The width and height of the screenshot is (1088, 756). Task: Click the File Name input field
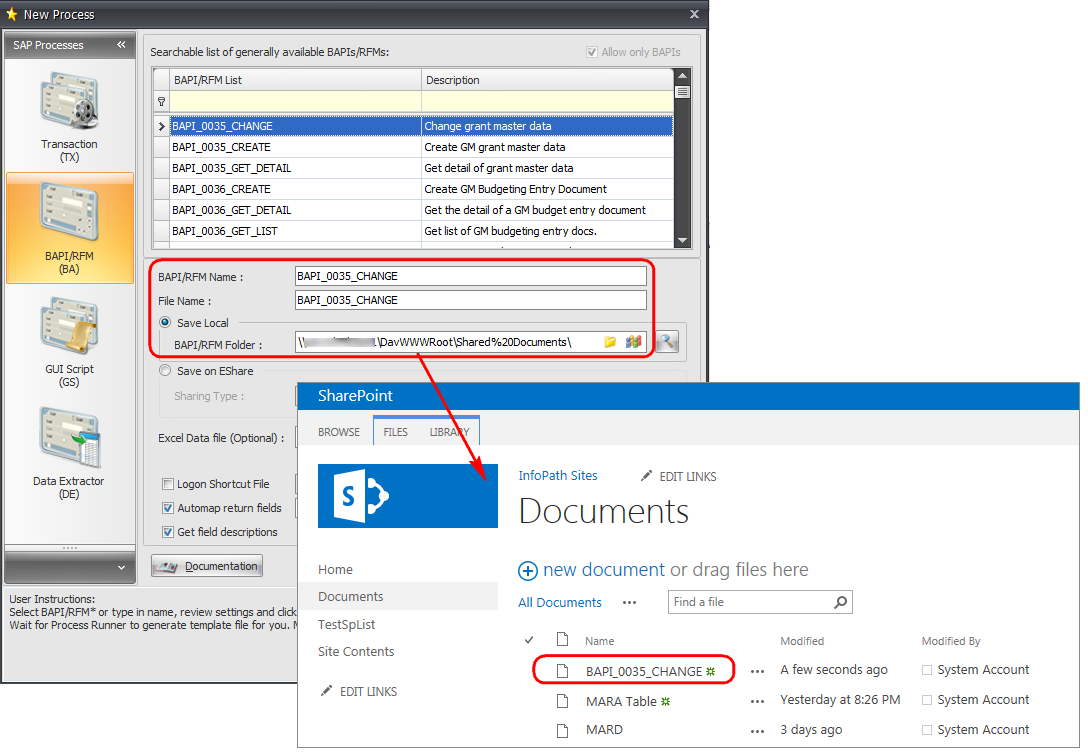(x=470, y=300)
